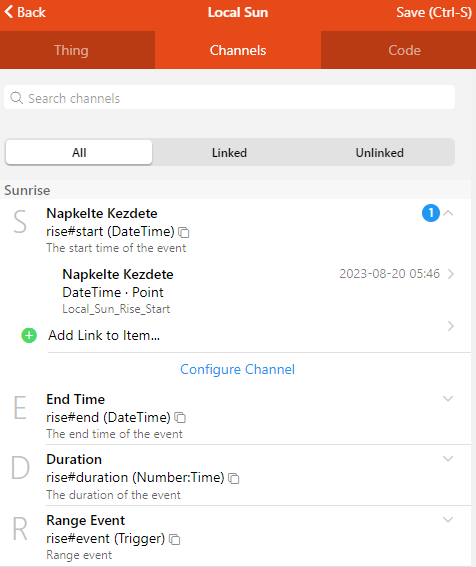The image size is (476, 567).
Task: Go back using the Back arrow
Action: point(25,12)
